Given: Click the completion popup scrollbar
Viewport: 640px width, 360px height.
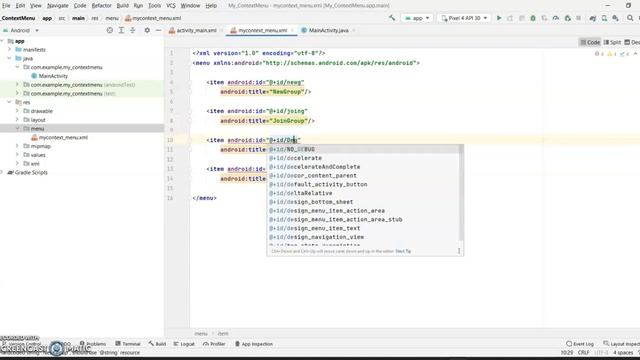Looking at the screenshot, I should (461, 192).
